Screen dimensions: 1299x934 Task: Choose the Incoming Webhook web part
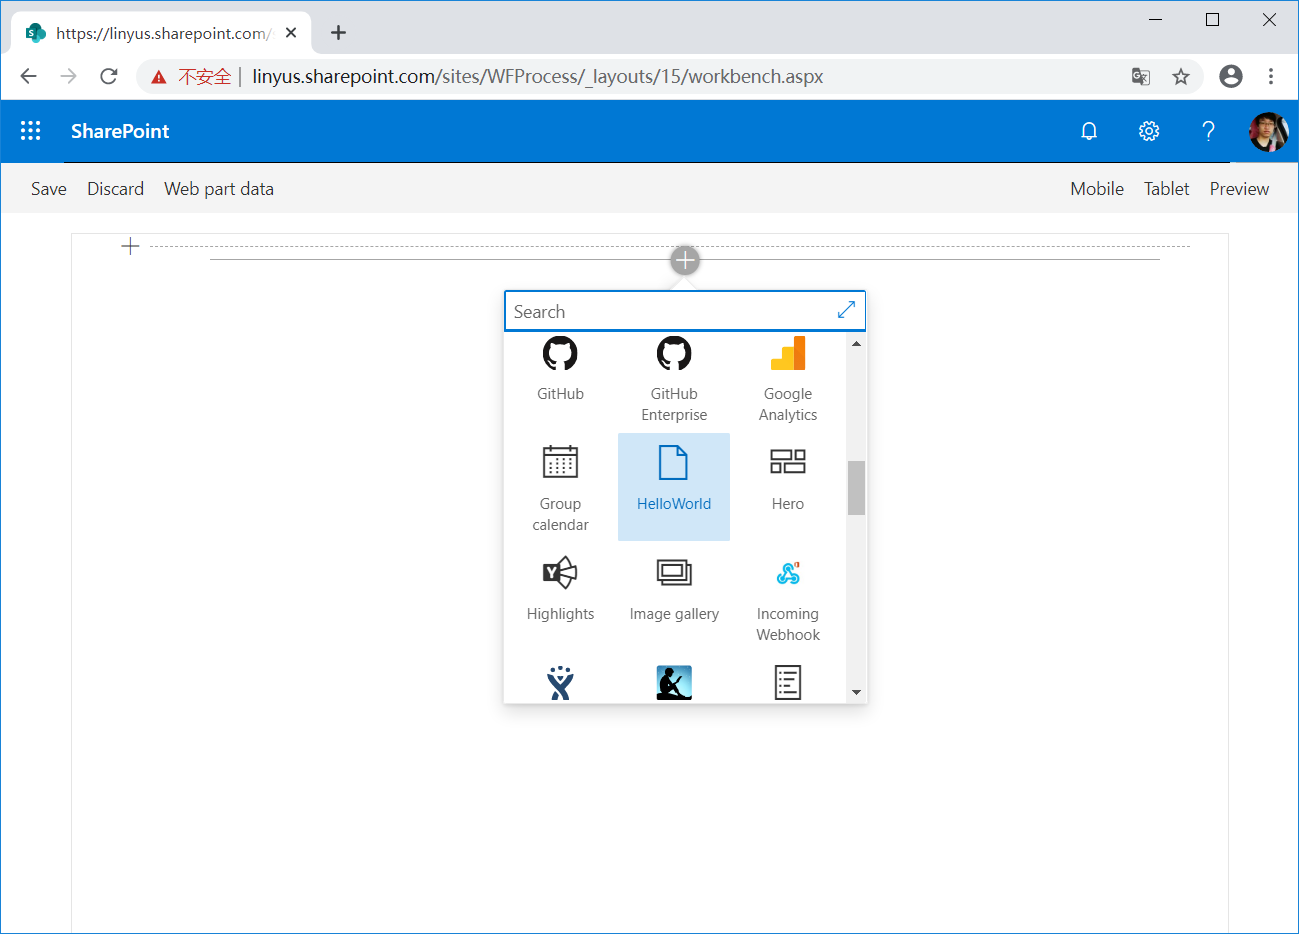[x=788, y=598]
